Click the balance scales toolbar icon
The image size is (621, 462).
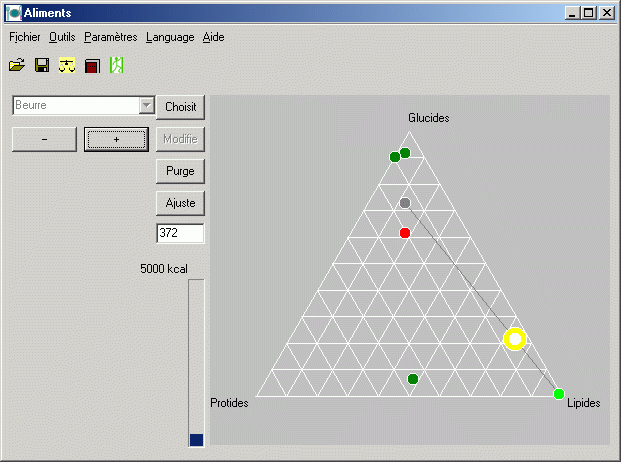(67, 66)
